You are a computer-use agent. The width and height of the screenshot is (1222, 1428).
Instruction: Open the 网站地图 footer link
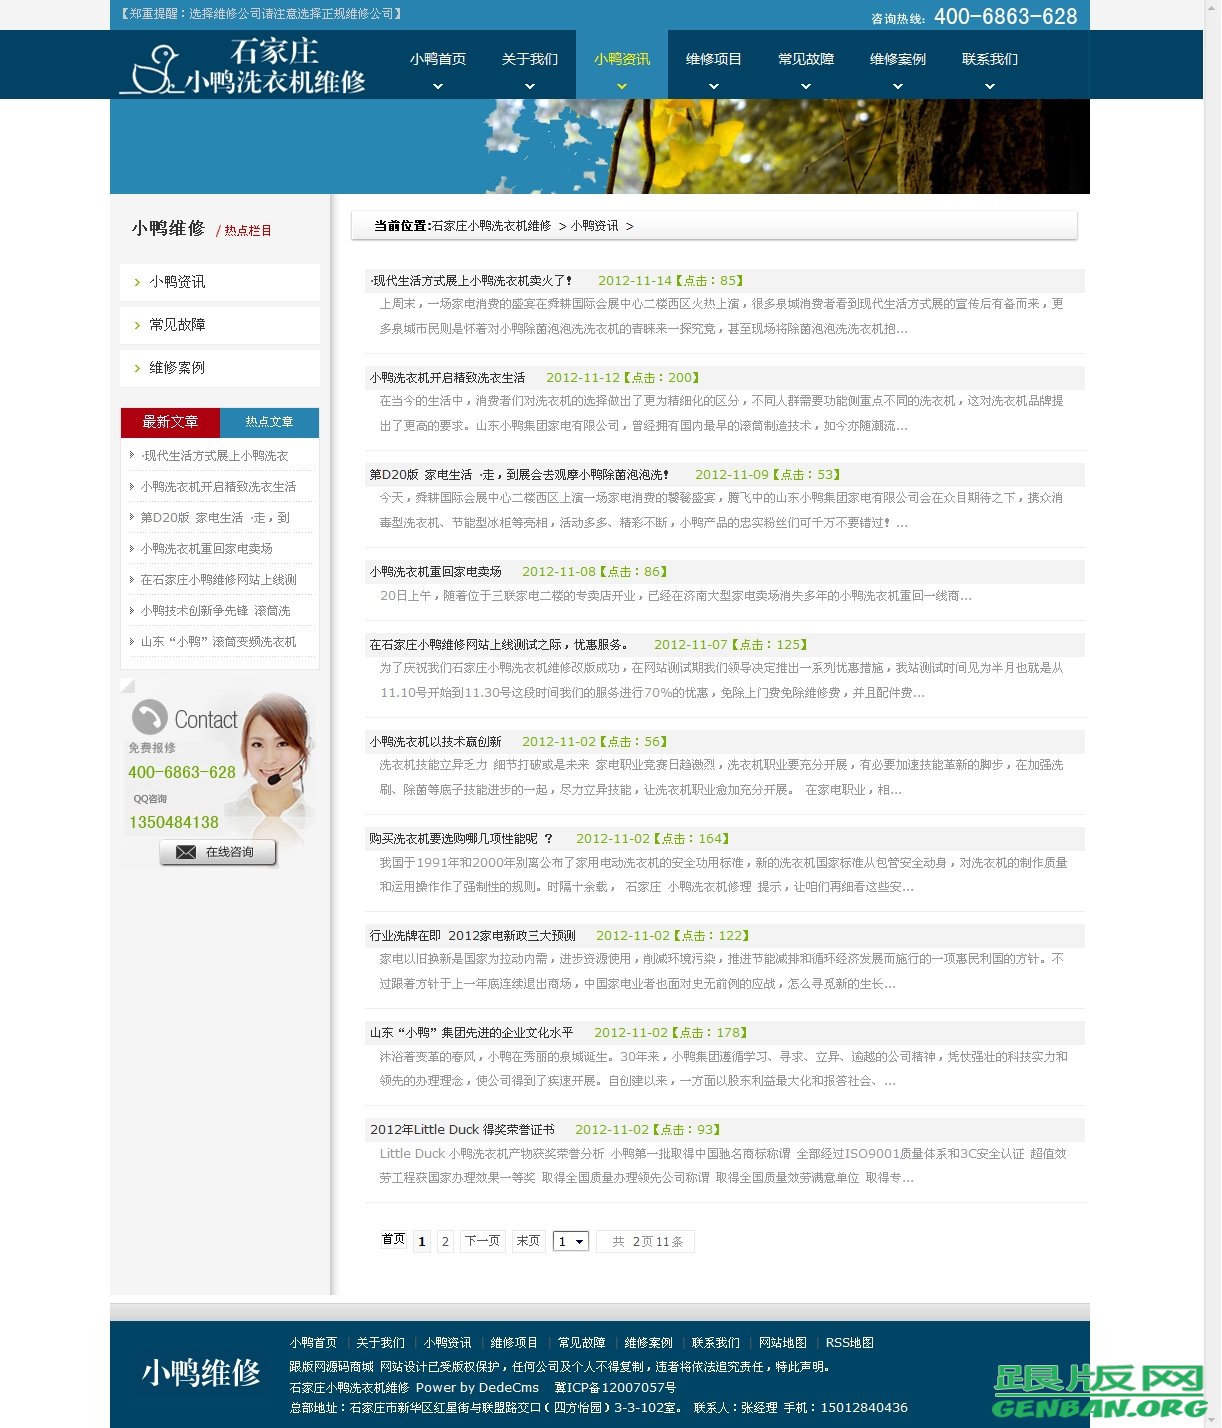click(782, 1342)
